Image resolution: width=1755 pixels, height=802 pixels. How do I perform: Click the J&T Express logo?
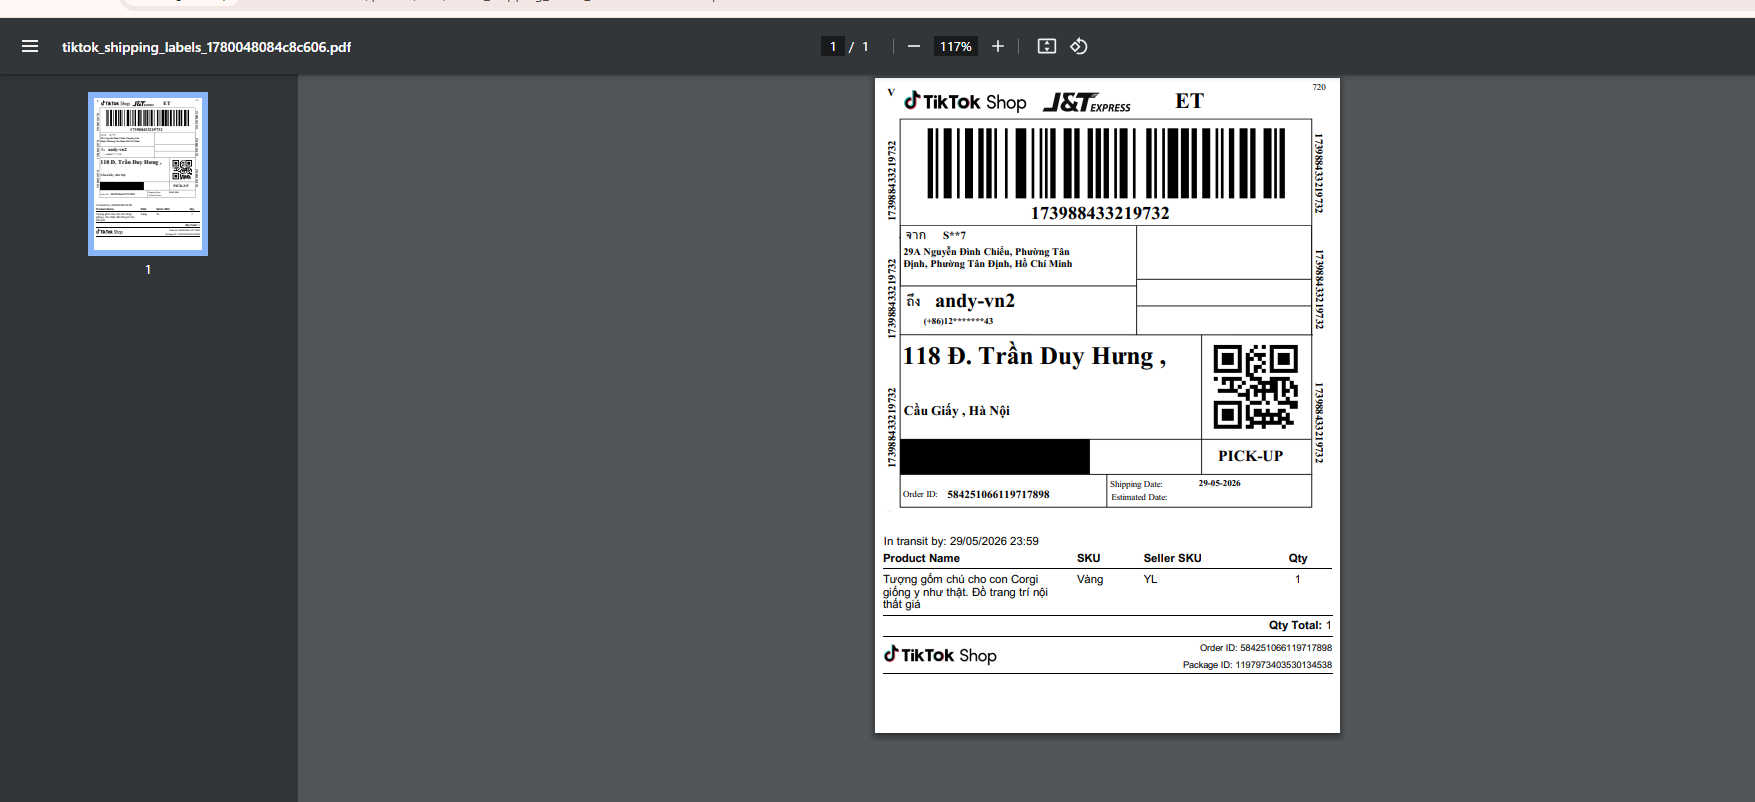click(x=1087, y=102)
